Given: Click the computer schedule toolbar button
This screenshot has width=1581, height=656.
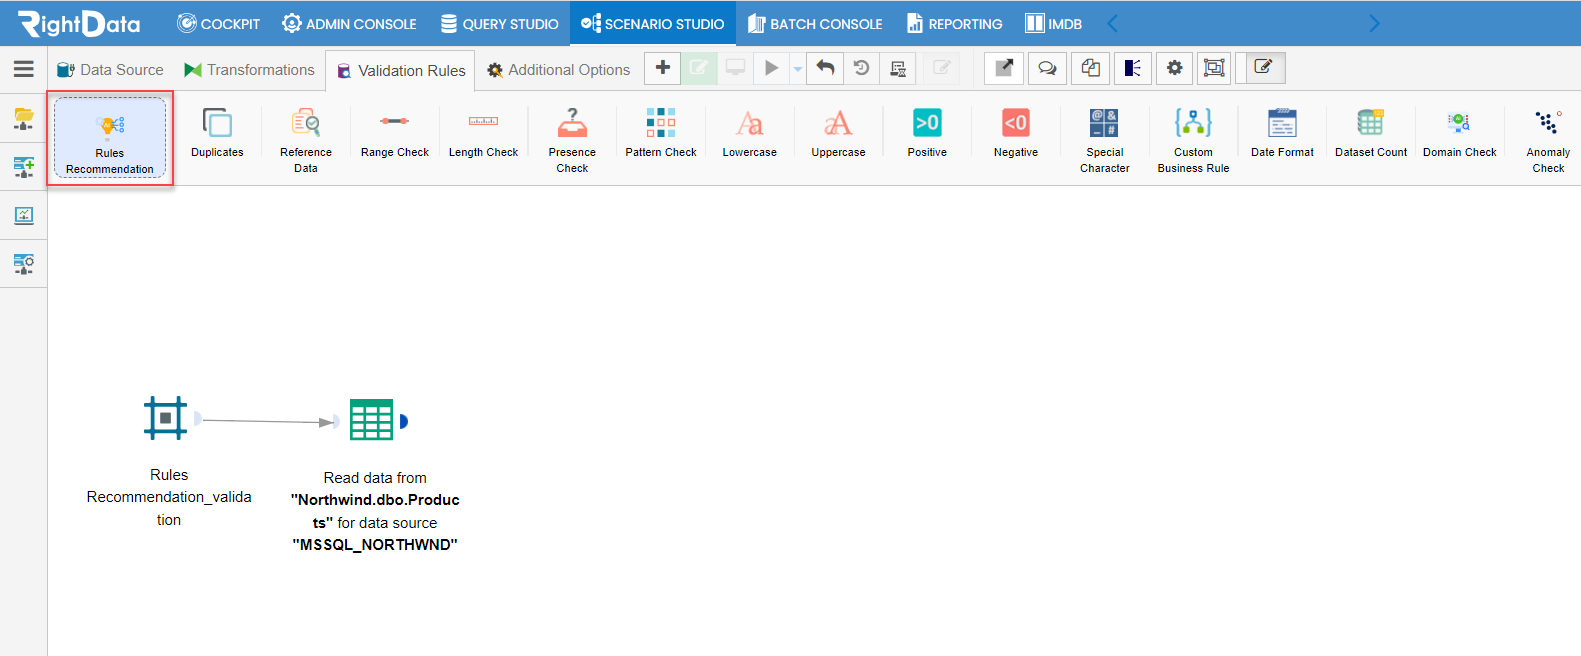Looking at the screenshot, I should tap(898, 68).
